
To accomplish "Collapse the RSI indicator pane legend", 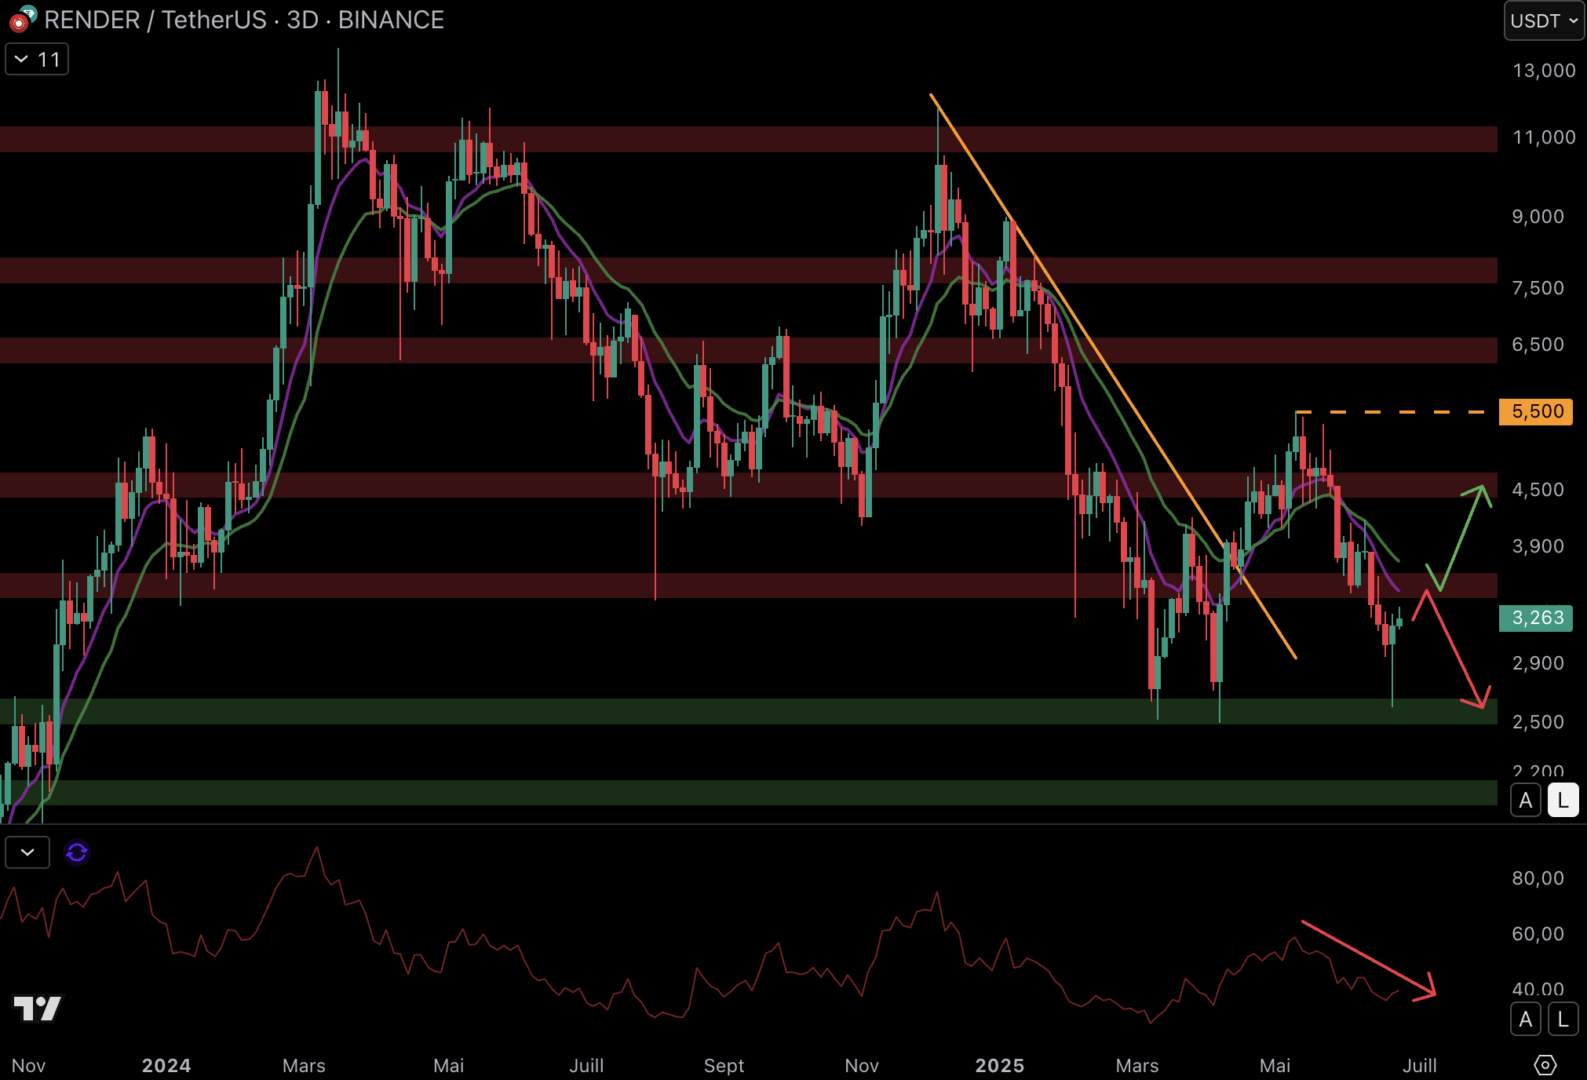I will [x=27, y=852].
